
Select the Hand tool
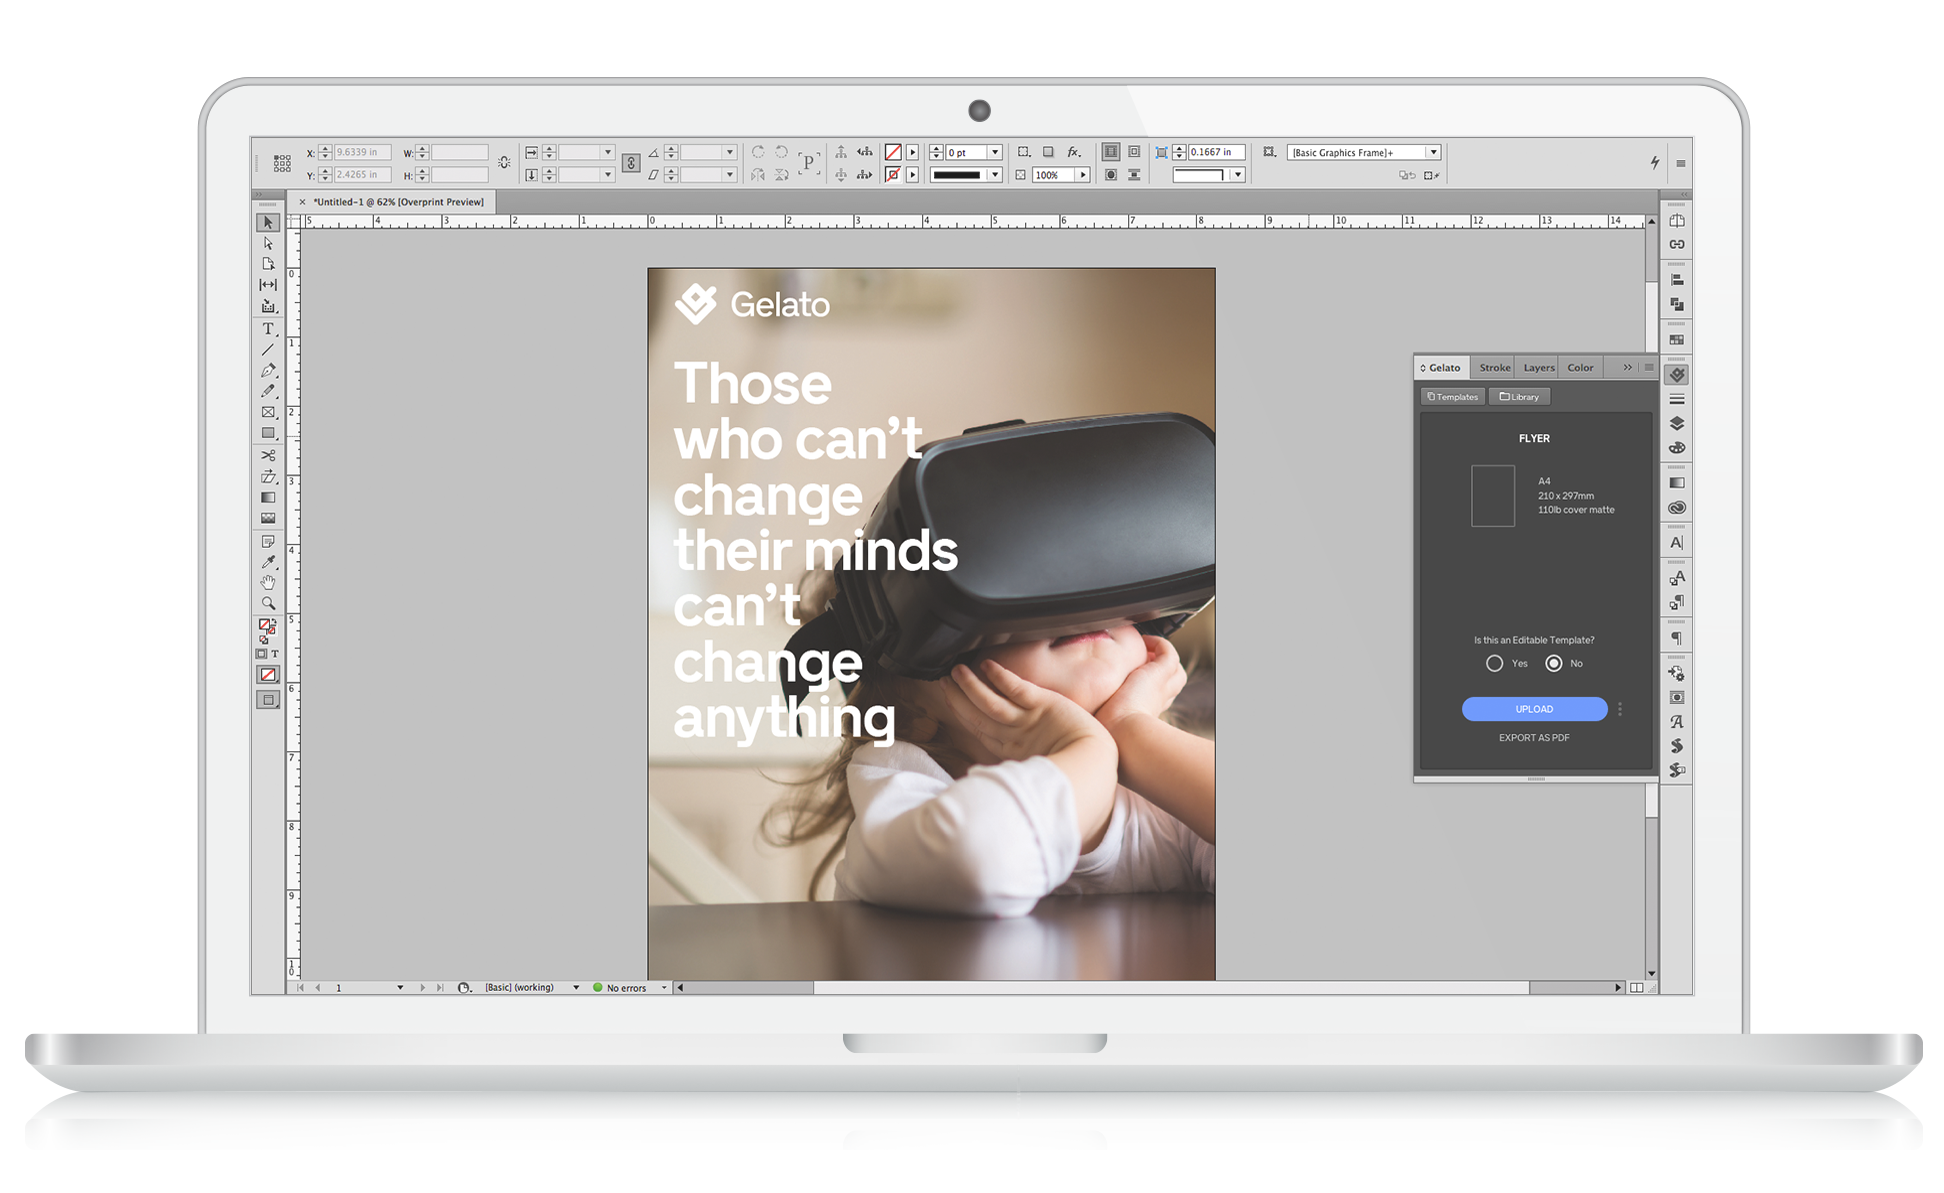268,583
